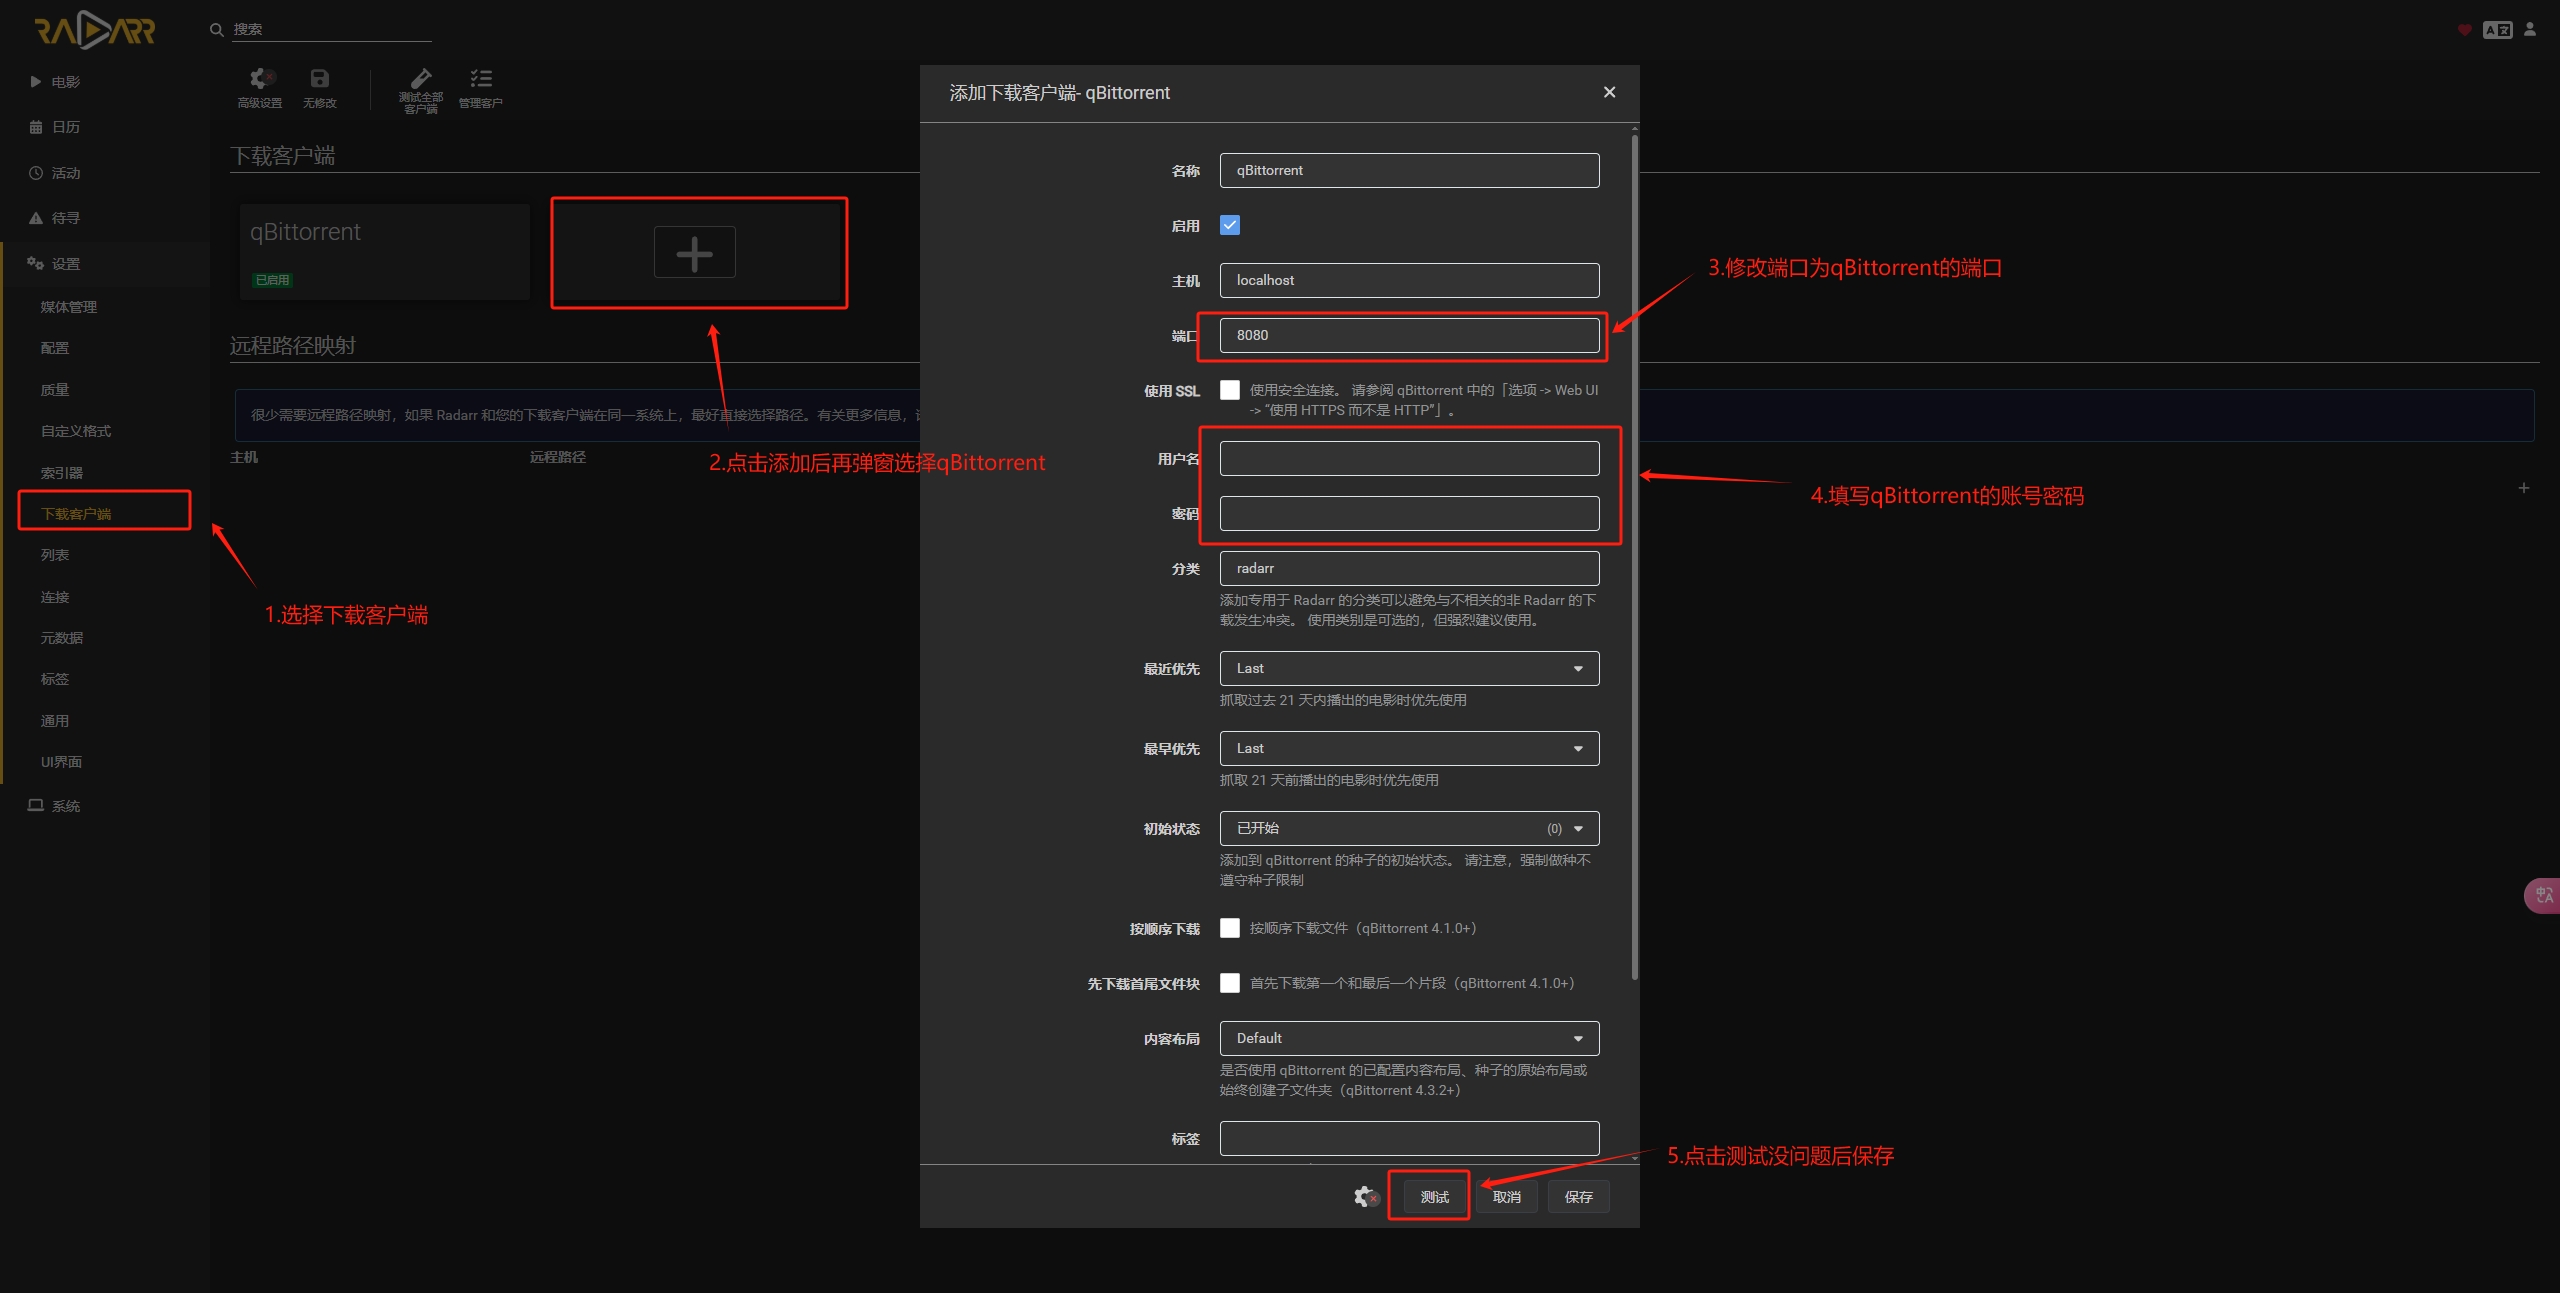Click the 密码 password field
The image size is (2560, 1293).
(1409, 513)
